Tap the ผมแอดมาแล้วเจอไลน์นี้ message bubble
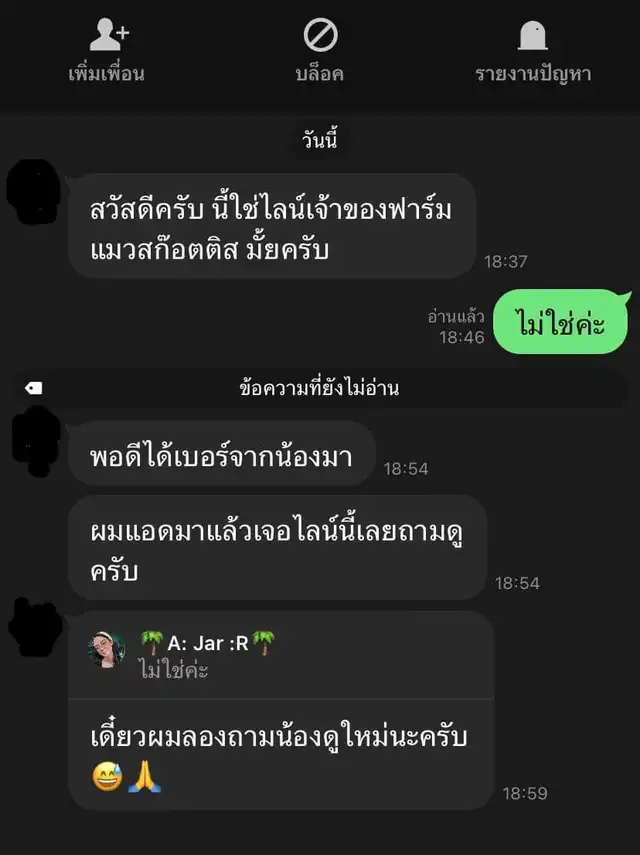 tap(277, 547)
